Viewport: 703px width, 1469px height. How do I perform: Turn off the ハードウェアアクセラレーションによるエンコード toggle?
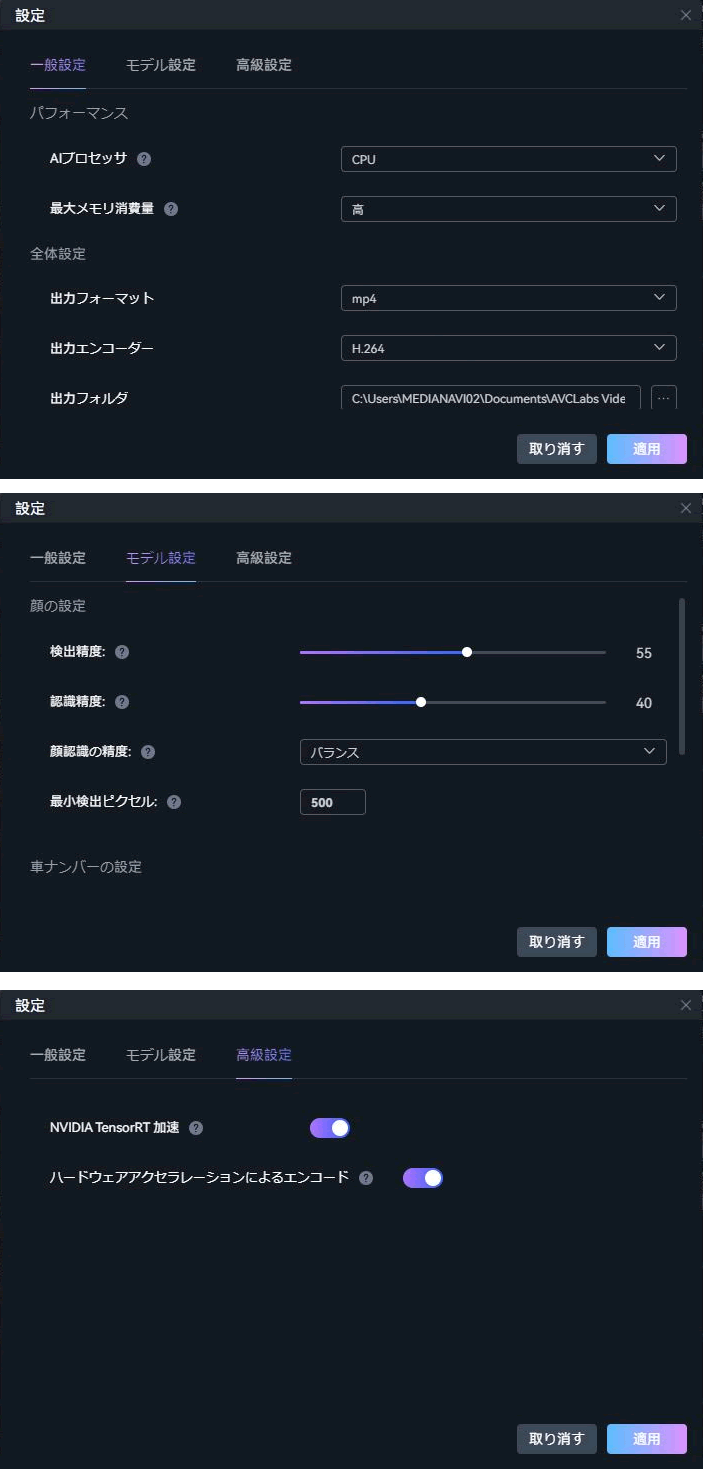click(422, 1178)
